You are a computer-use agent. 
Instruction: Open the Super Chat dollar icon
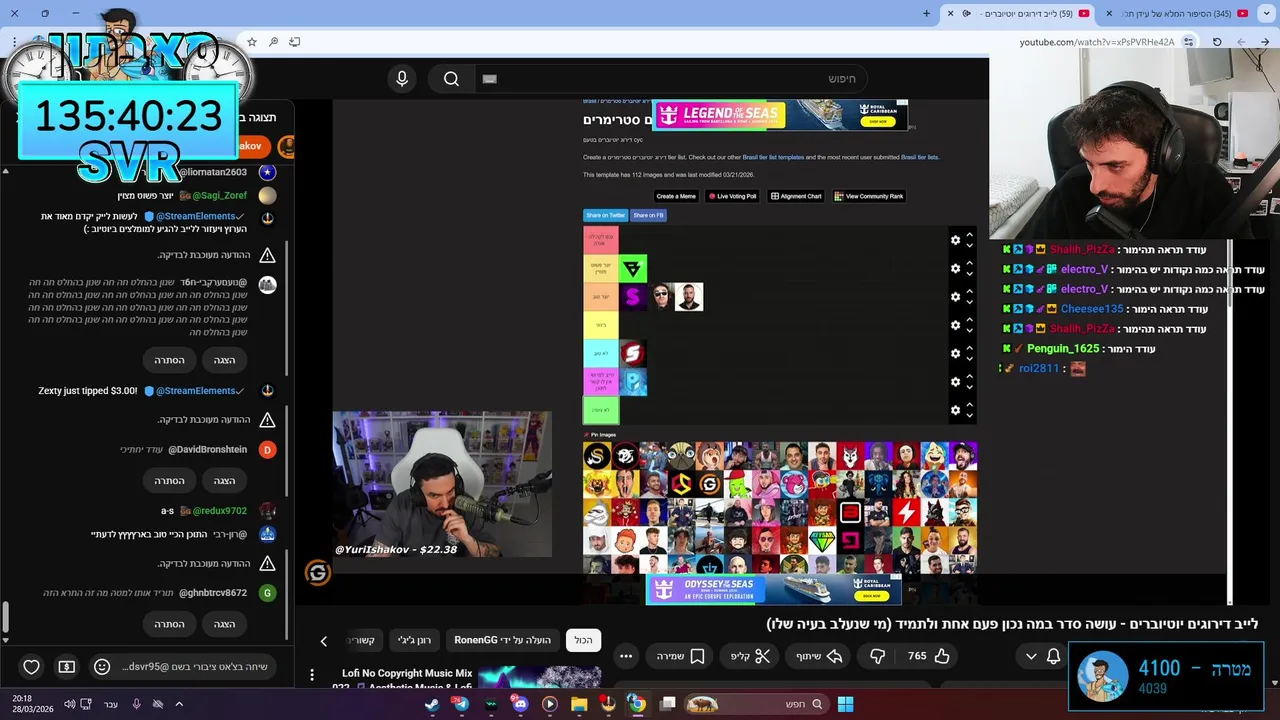tap(66, 667)
